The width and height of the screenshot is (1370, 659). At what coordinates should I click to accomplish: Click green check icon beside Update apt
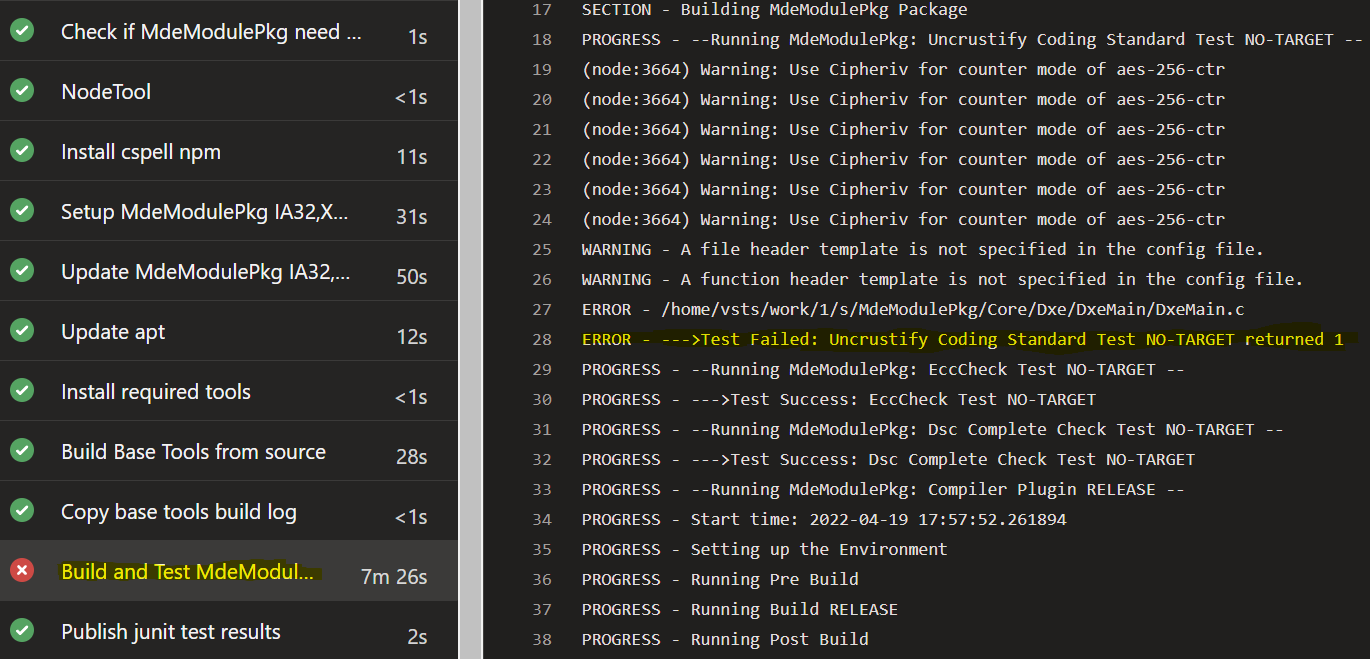point(22,331)
